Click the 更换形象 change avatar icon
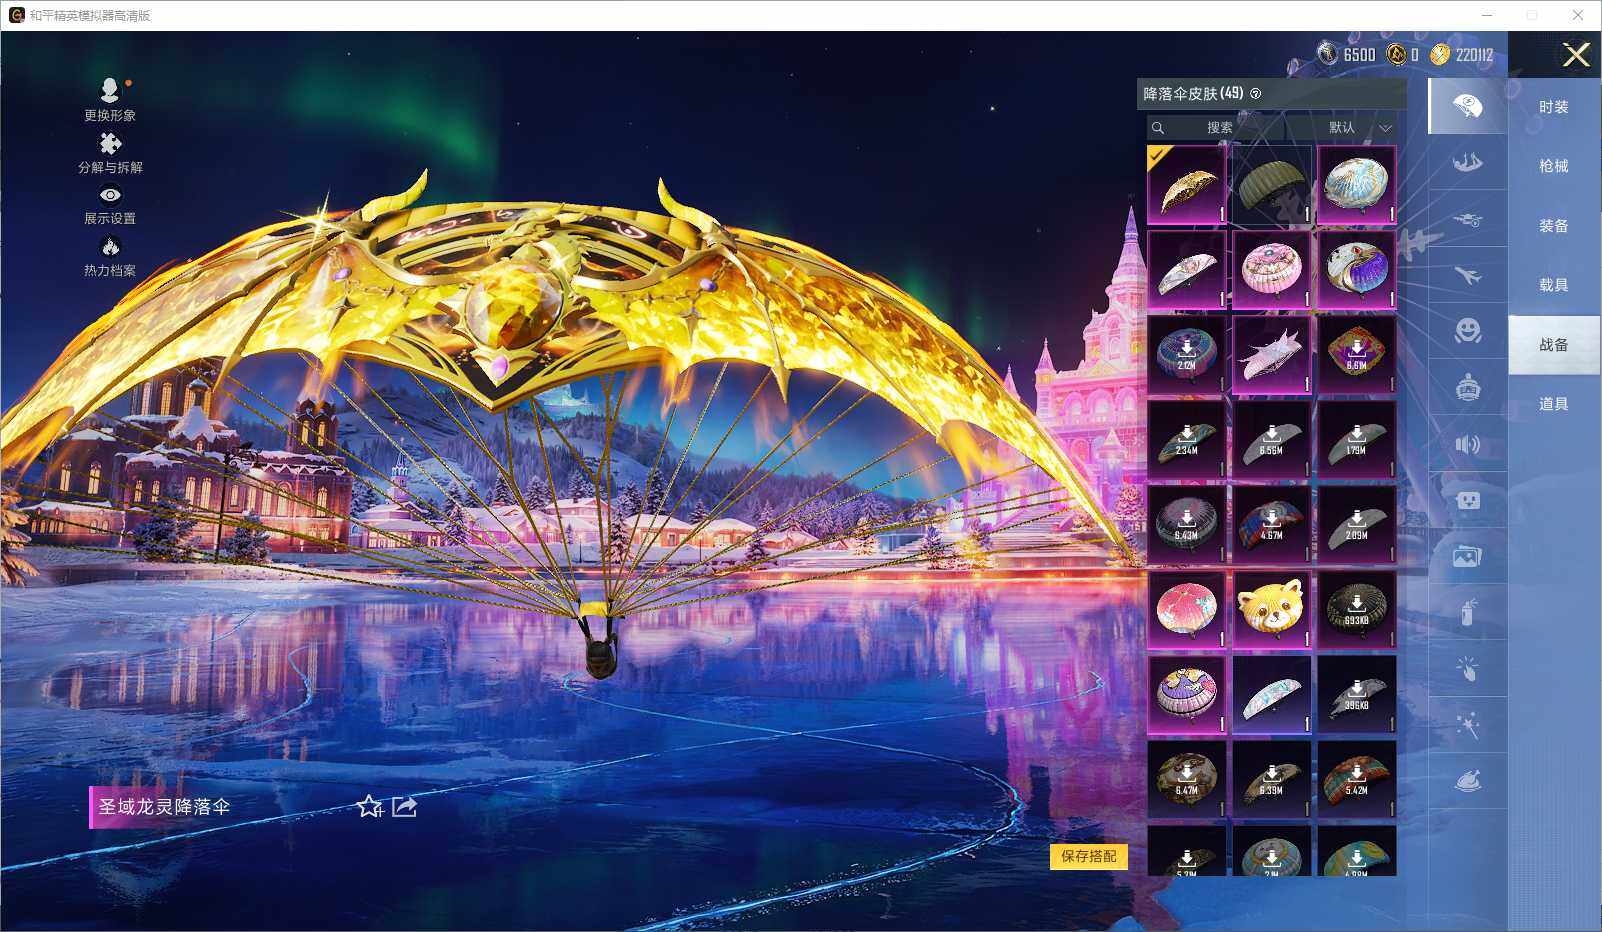The image size is (1602, 932). [x=110, y=91]
